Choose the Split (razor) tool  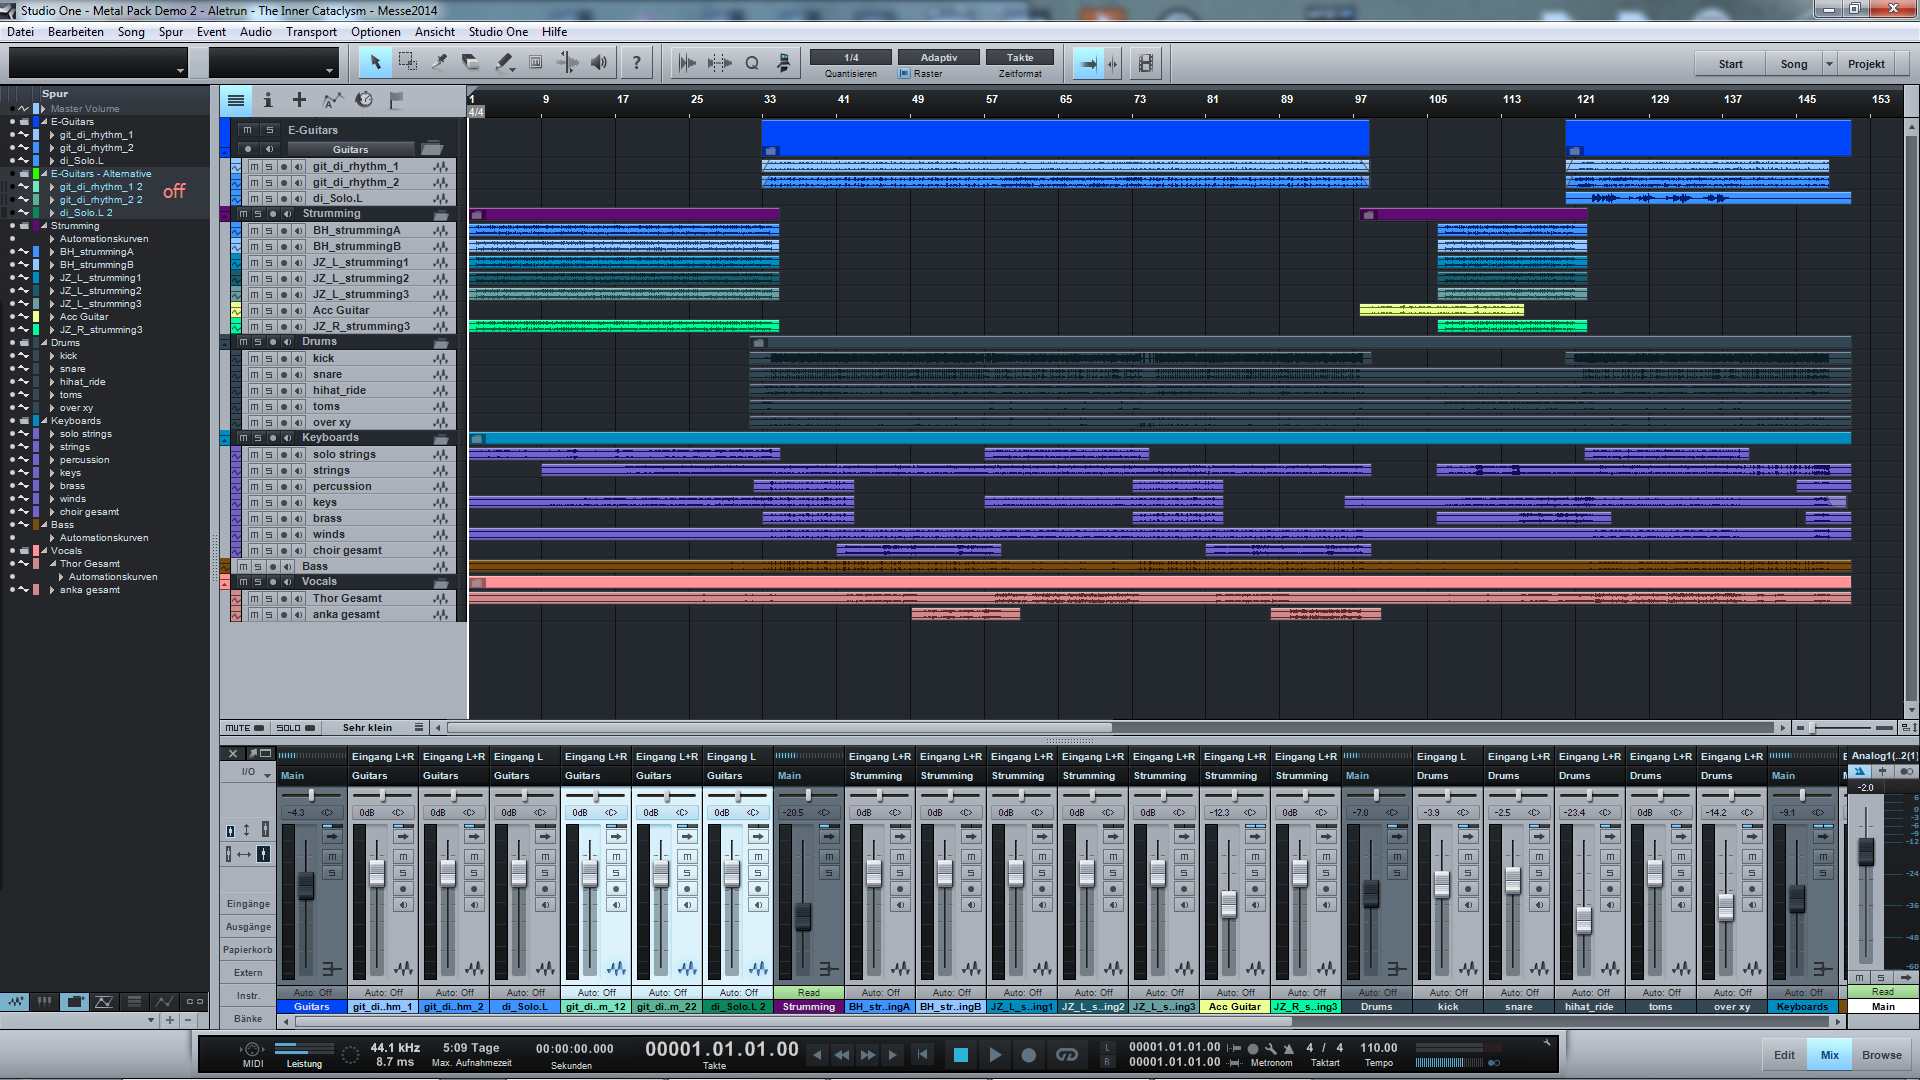tap(439, 63)
